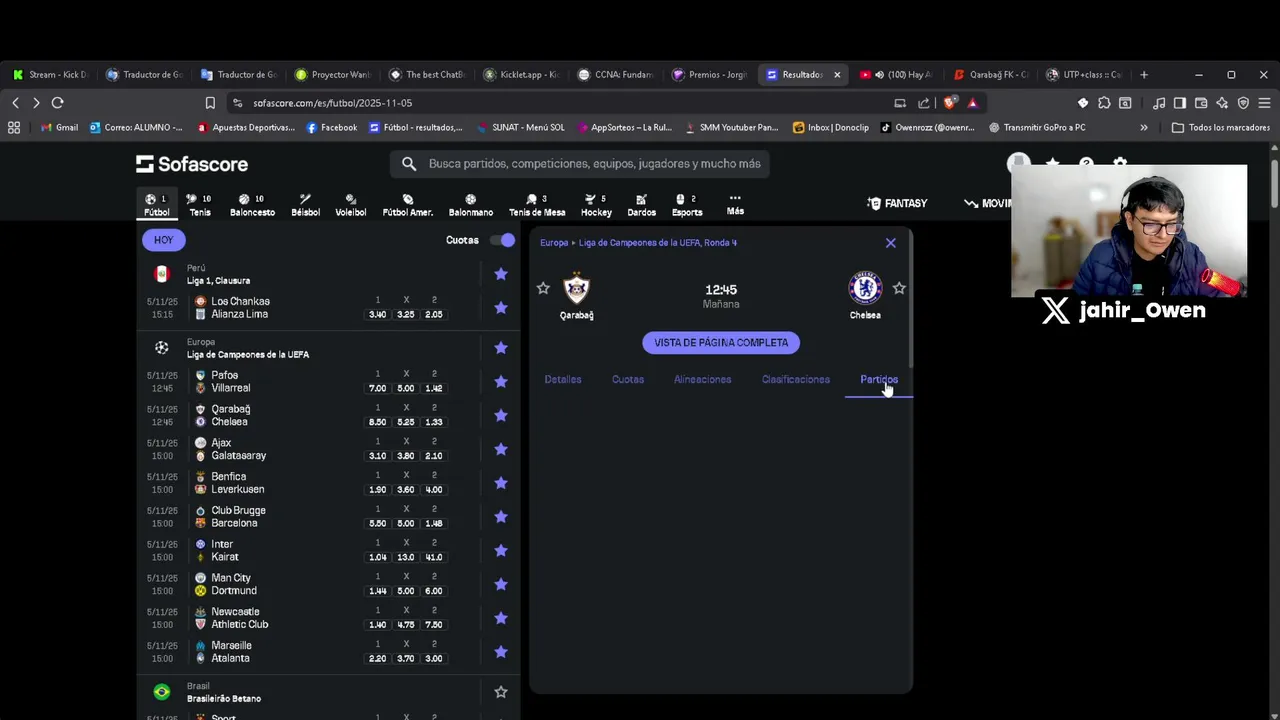Open the music note toolbar icon
1280x720 pixels.
pos(1159,103)
